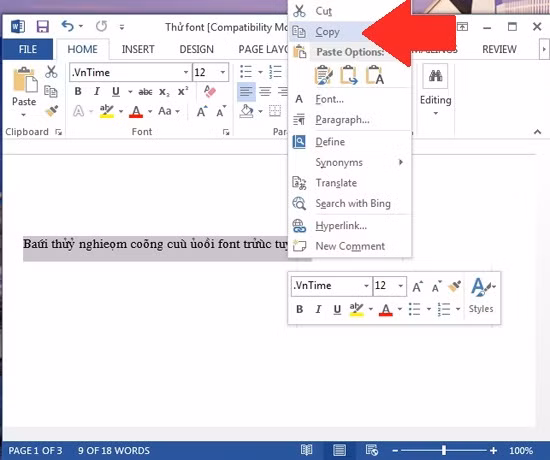This screenshot has width=550, height=460.
Task: Open the Clipboard pane launcher
Action: click(59, 132)
